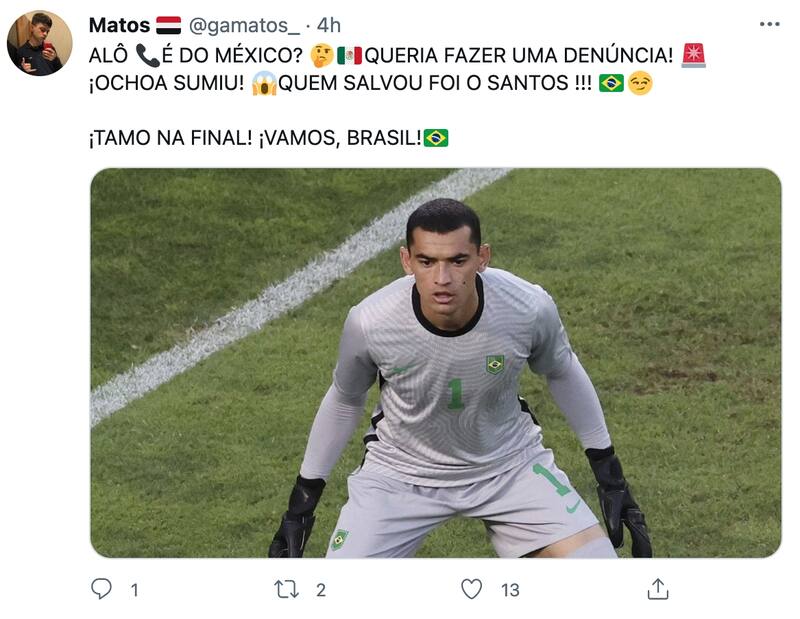The height and width of the screenshot is (619, 800).
Task: Click the Brazil flag after VAMOS, BRASIL
Action: (436, 138)
